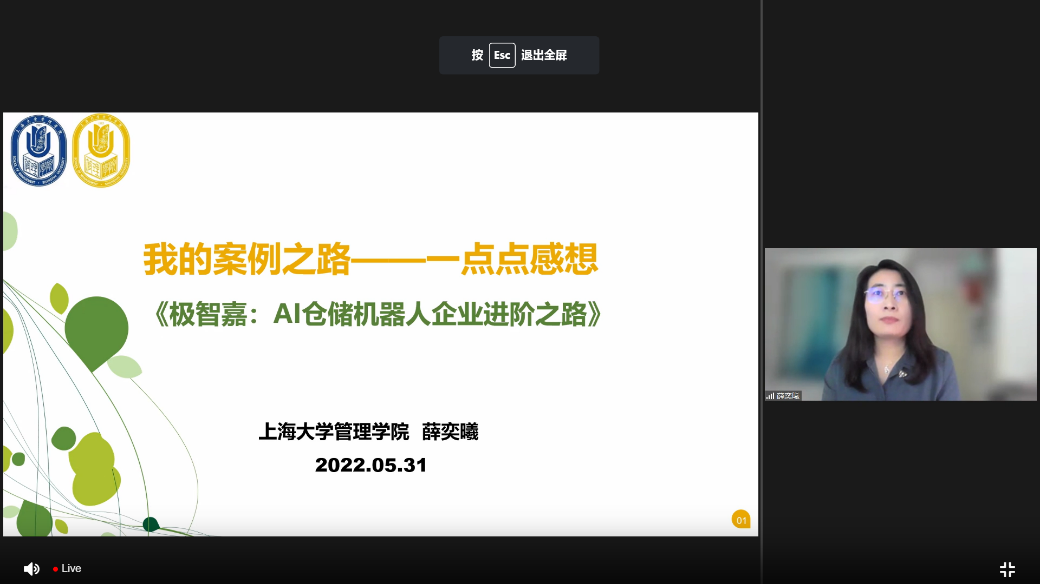The width and height of the screenshot is (1040, 584).
Task: Click the 上海大学管理学院 author text
Action: tap(334, 432)
